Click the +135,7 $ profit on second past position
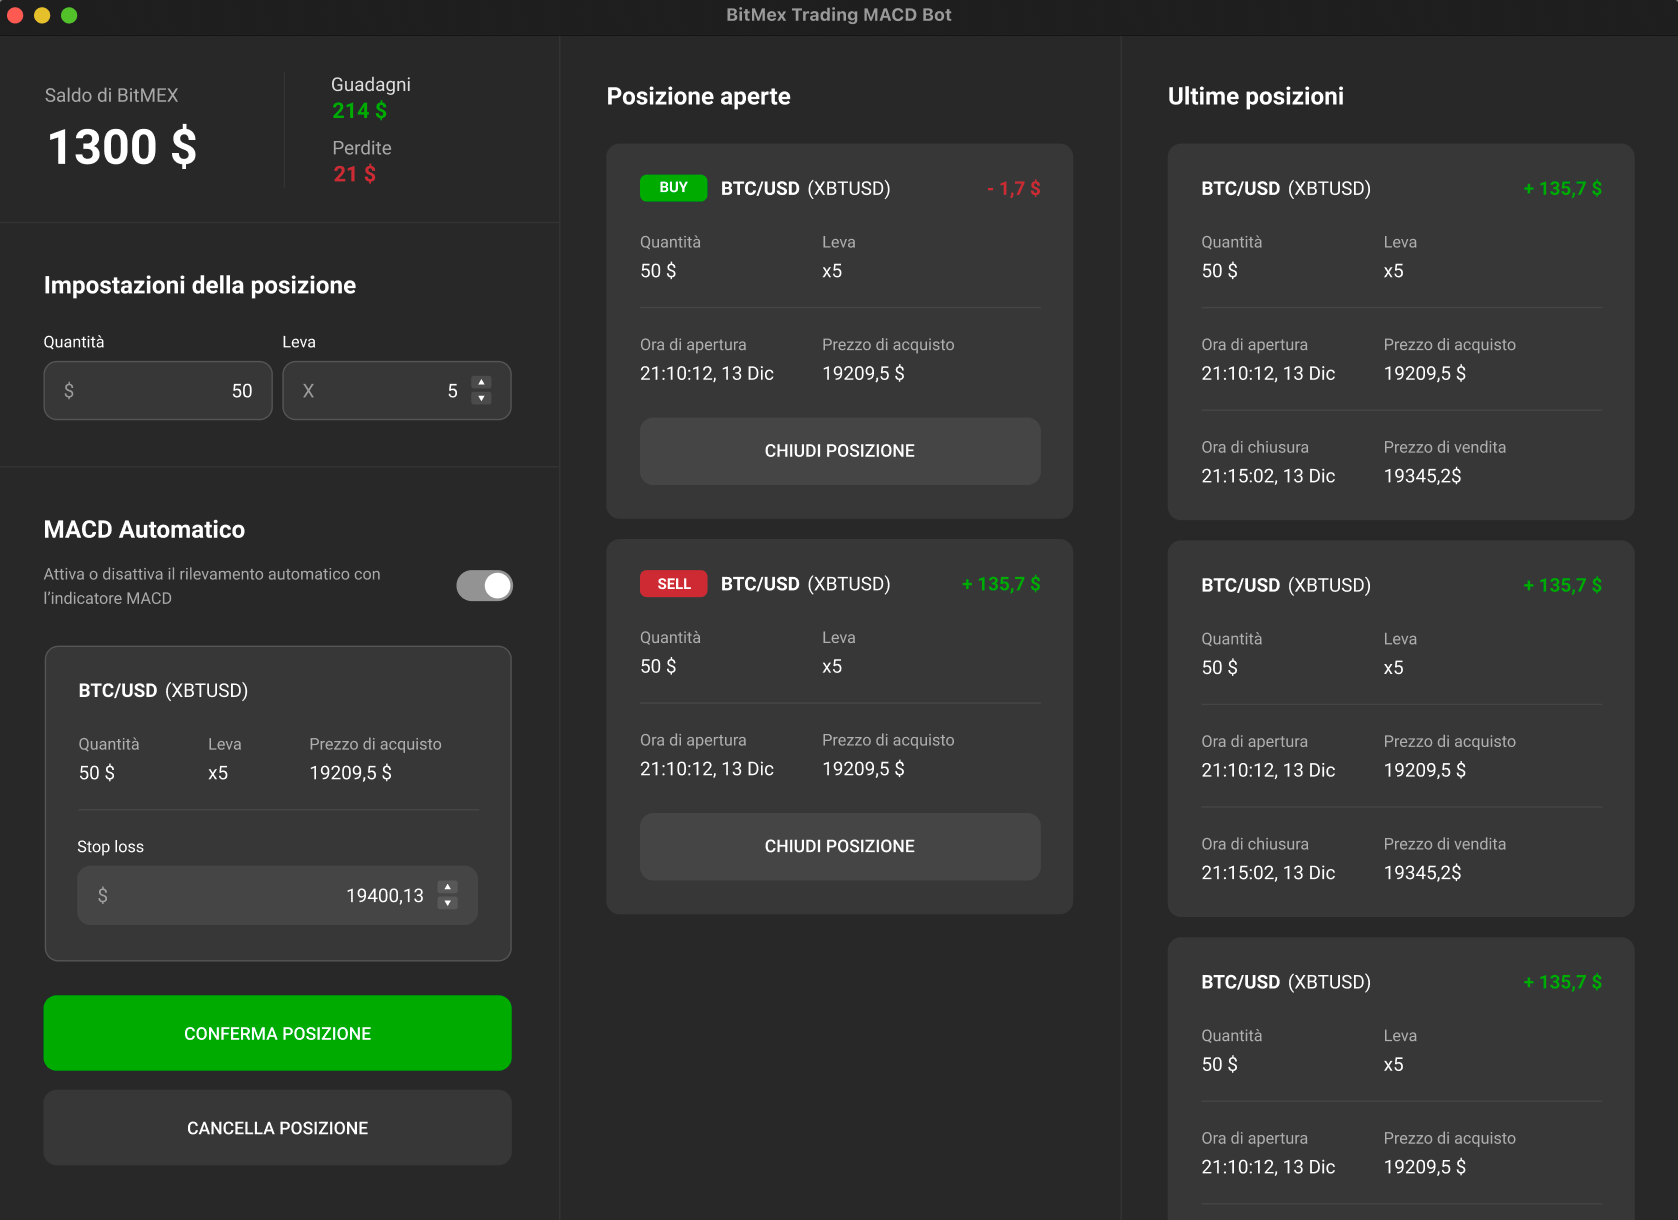Viewport: 1678px width, 1220px height. click(1562, 585)
